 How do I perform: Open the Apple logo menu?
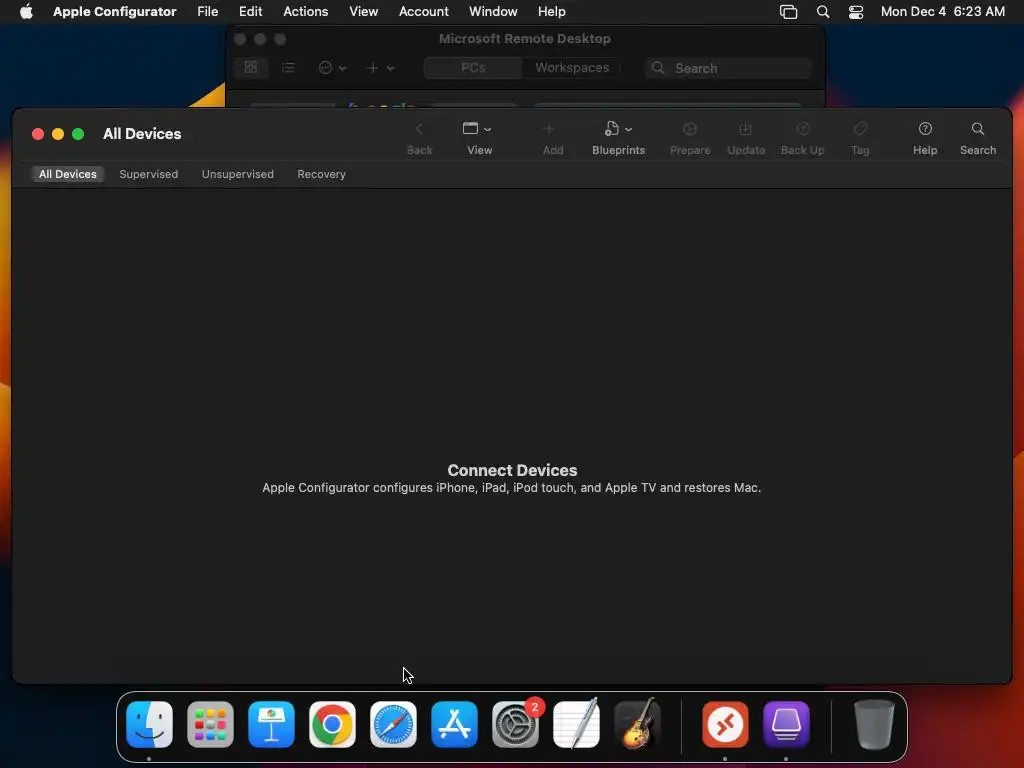26,12
